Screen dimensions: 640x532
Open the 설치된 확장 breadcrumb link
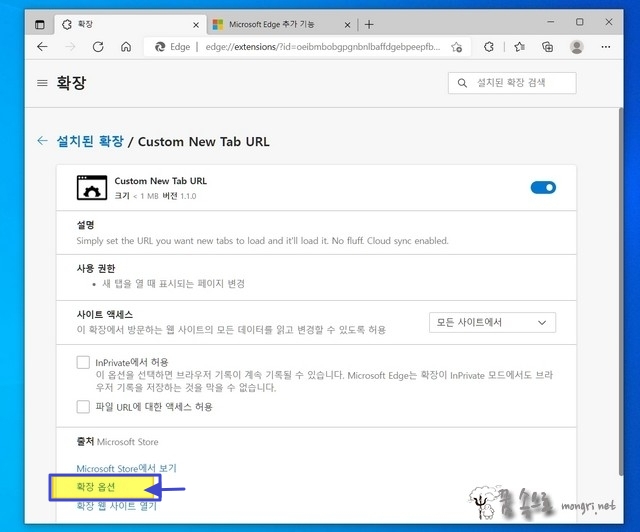[90, 141]
